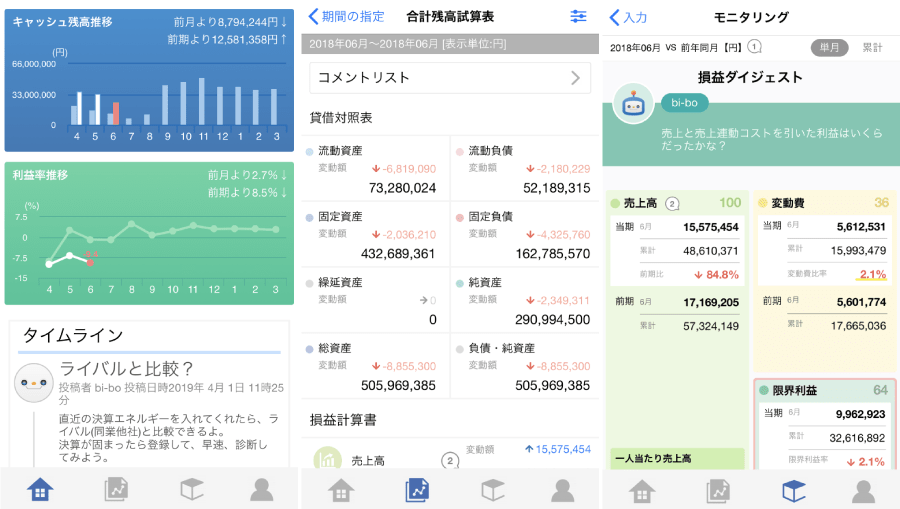Open the 売上高 digest card title

tap(640, 203)
